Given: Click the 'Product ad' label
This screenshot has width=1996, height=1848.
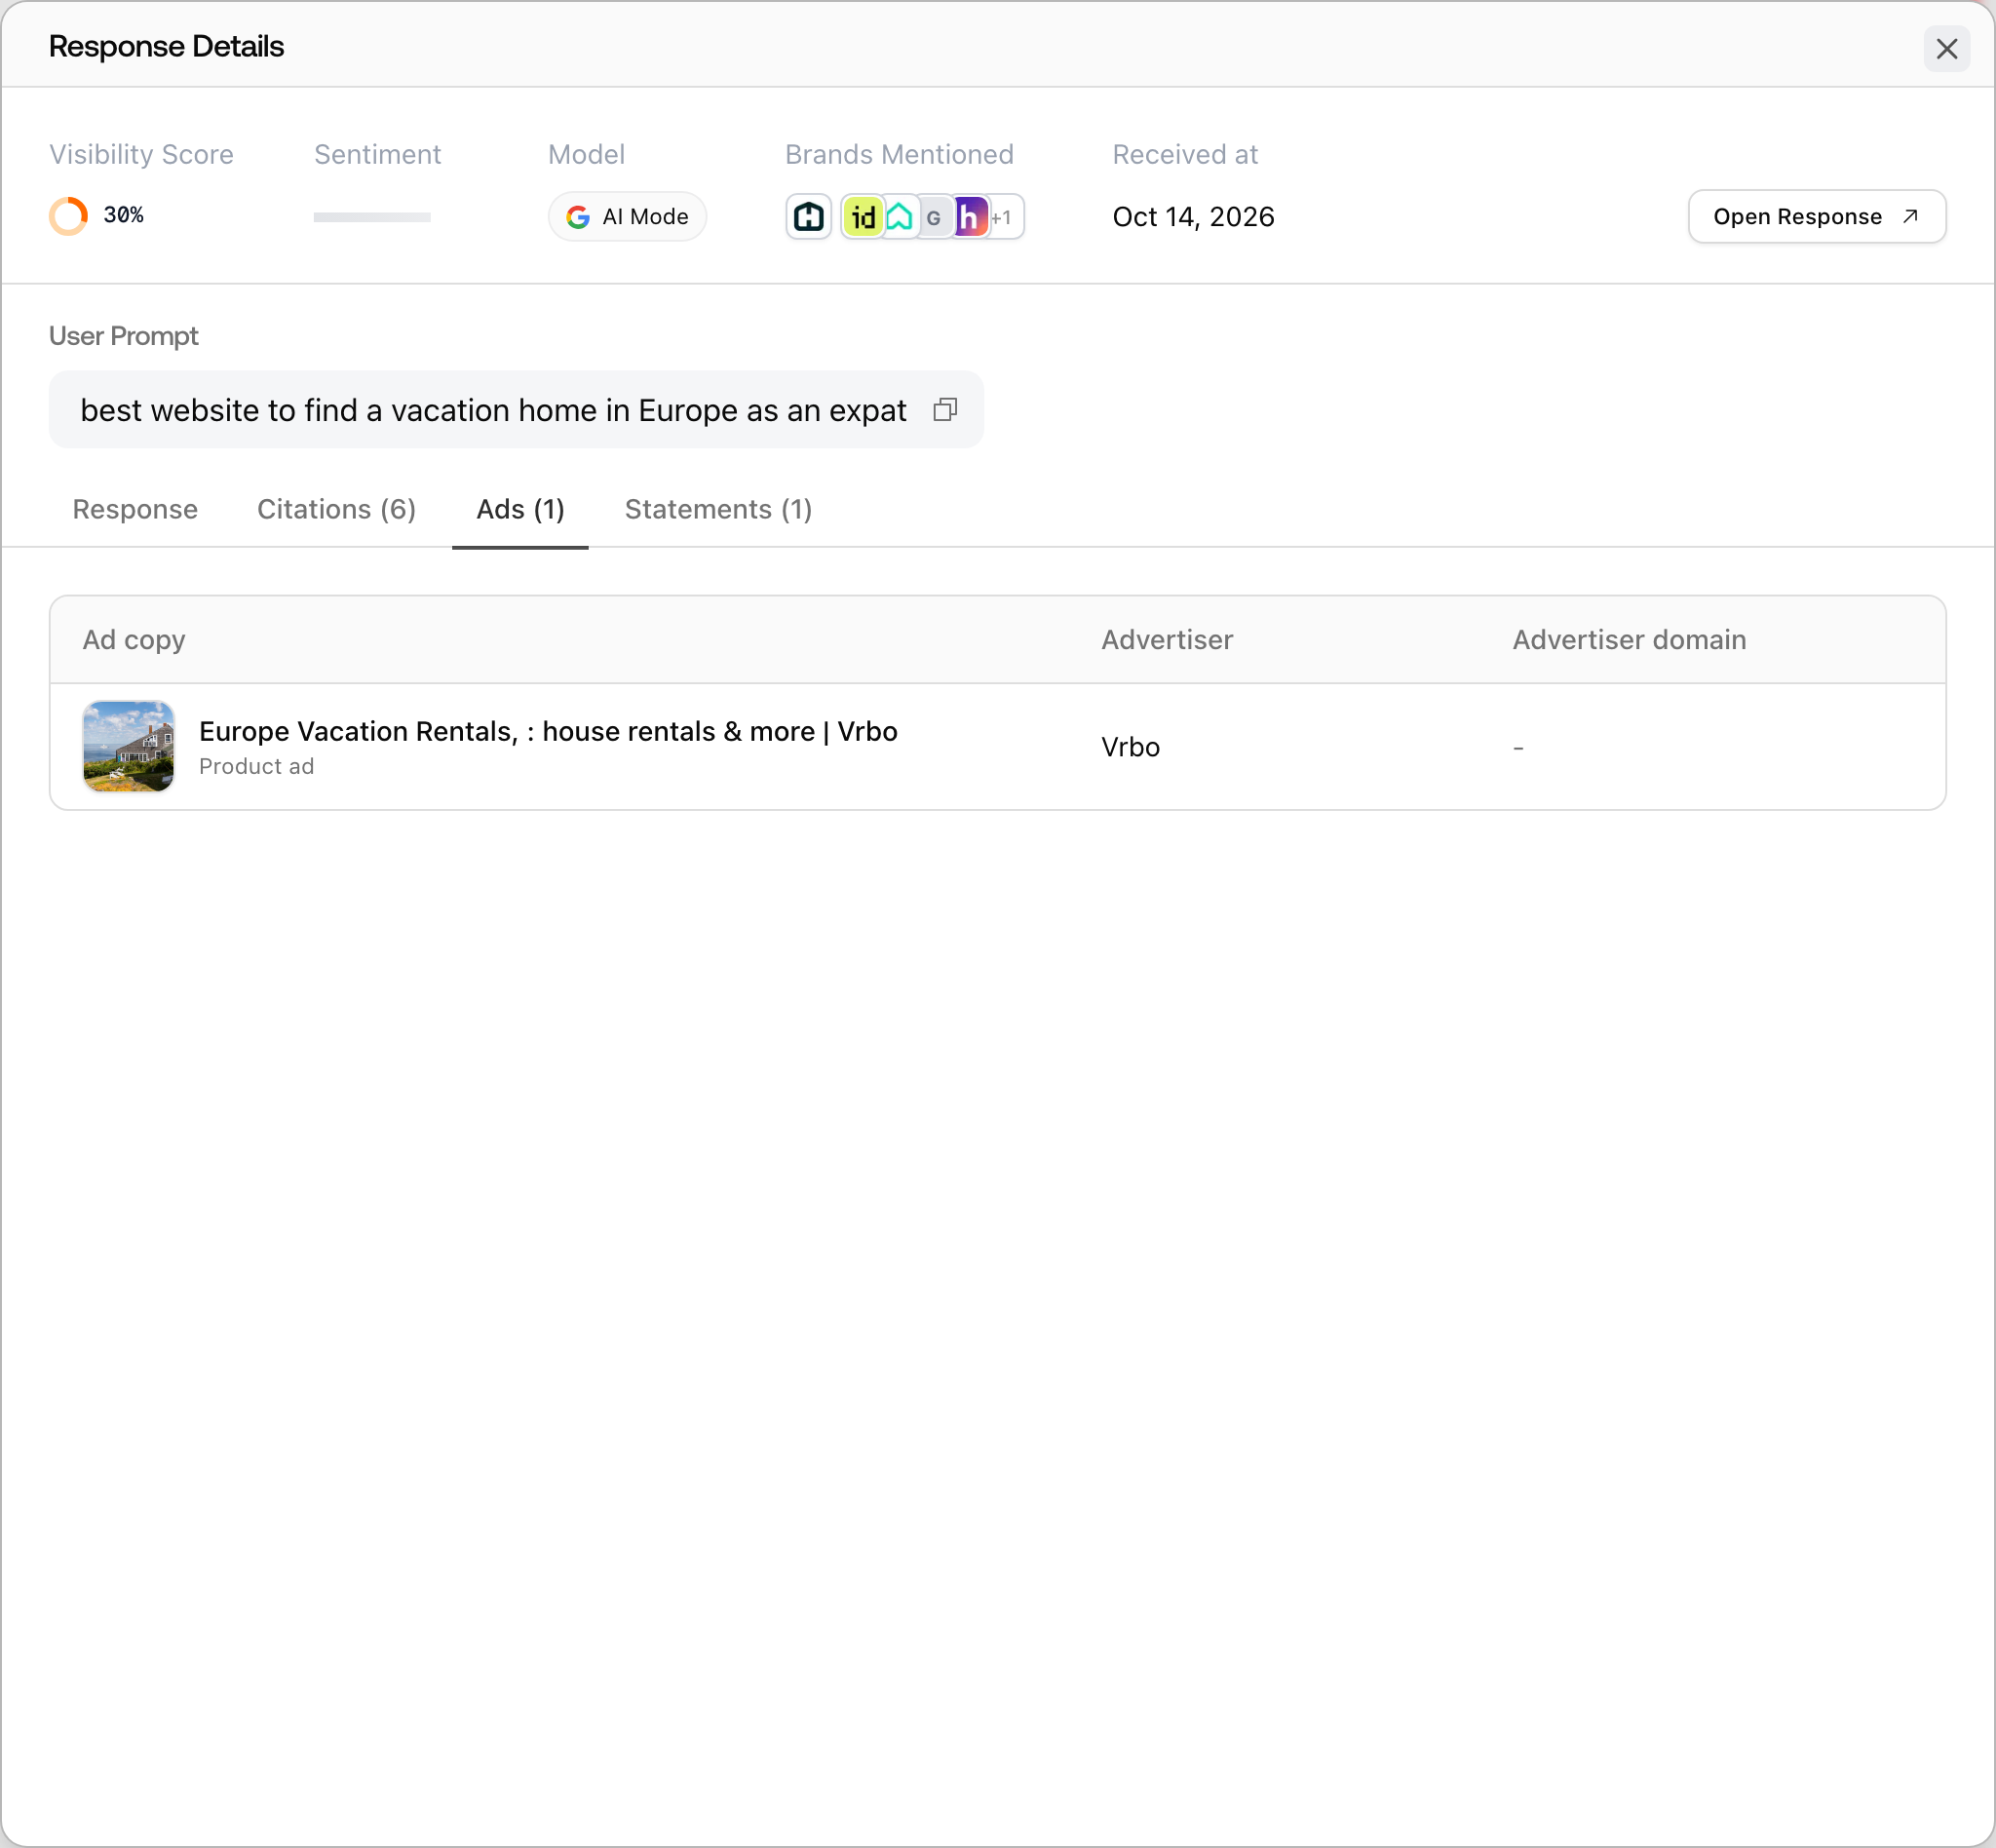Looking at the screenshot, I should coord(256,766).
